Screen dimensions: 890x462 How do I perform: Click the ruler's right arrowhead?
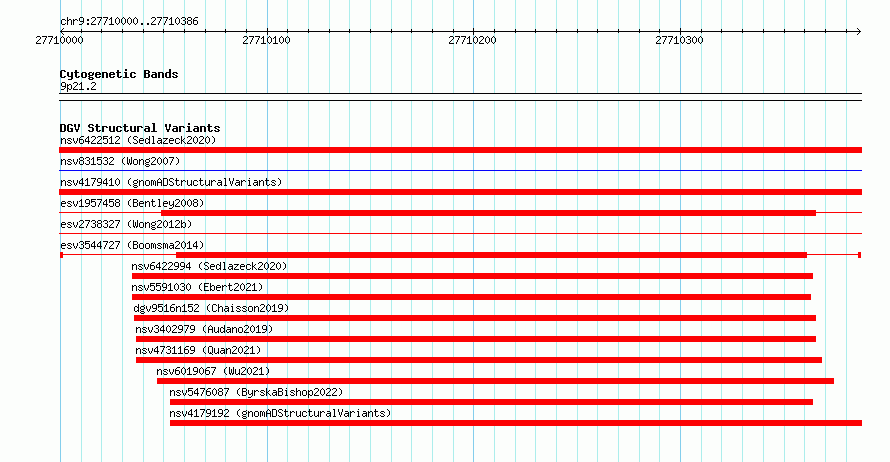tap(858, 31)
